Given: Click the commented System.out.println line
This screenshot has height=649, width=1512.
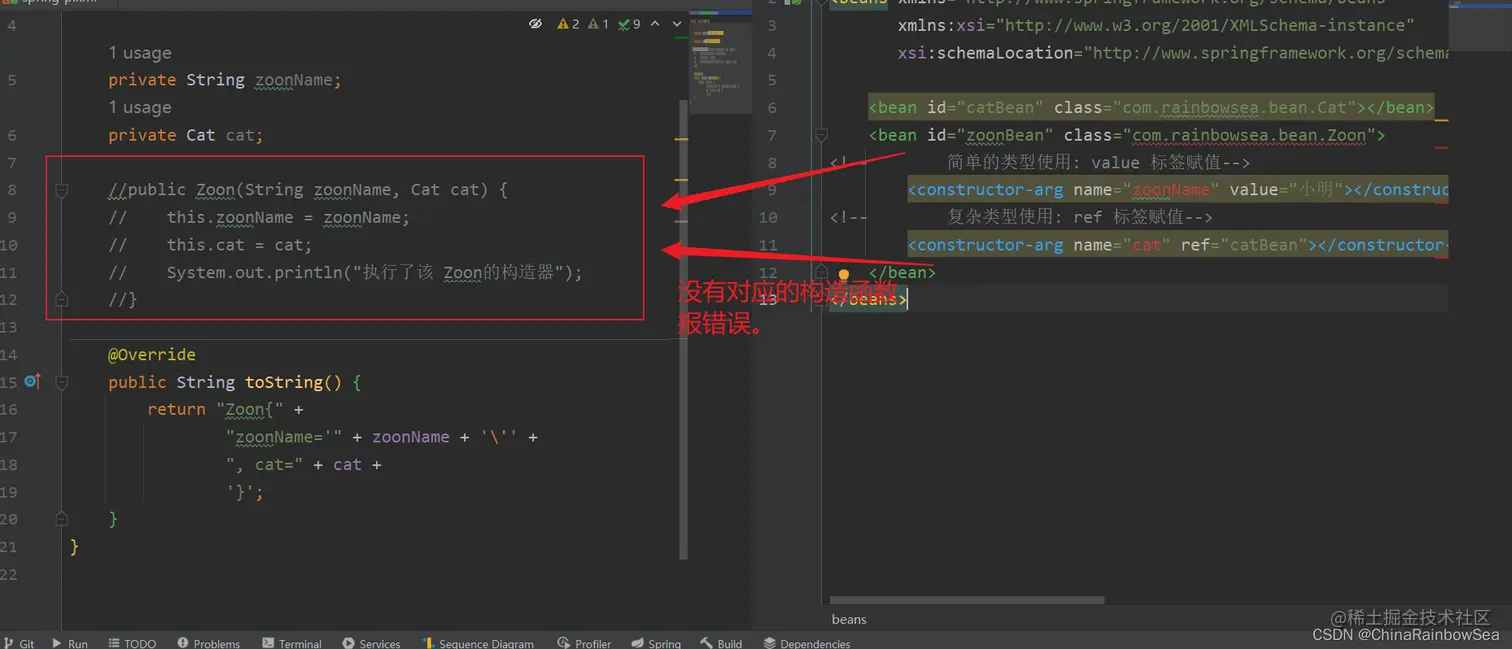Looking at the screenshot, I should 345,272.
